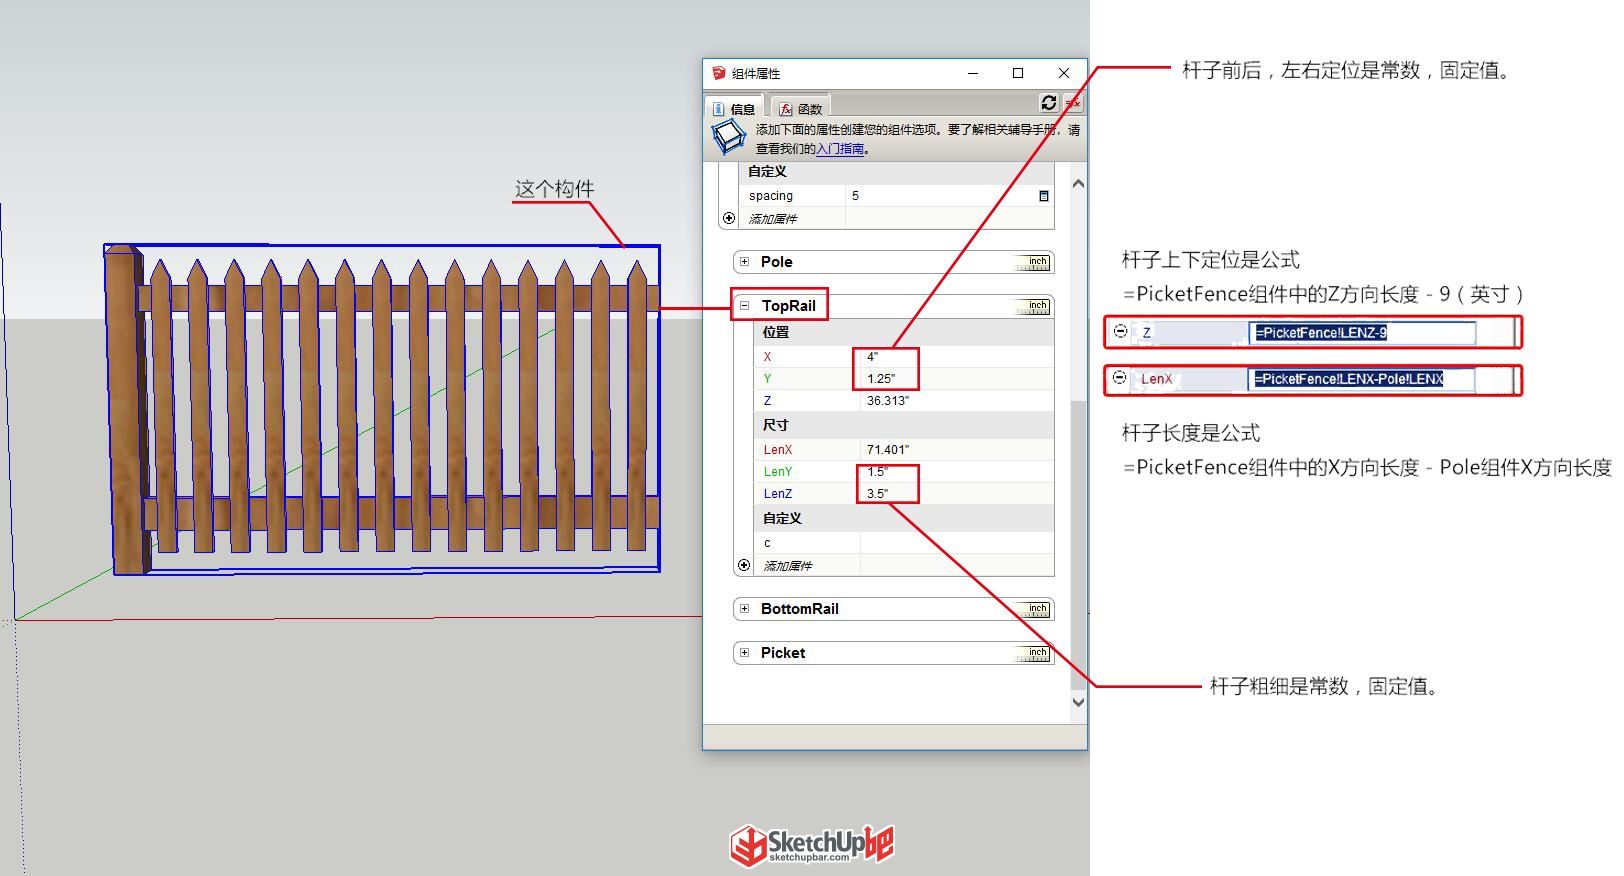
Task: Click the vertical scrollbar thumb in attributes panel
Action: pyautogui.click(x=1078, y=545)
